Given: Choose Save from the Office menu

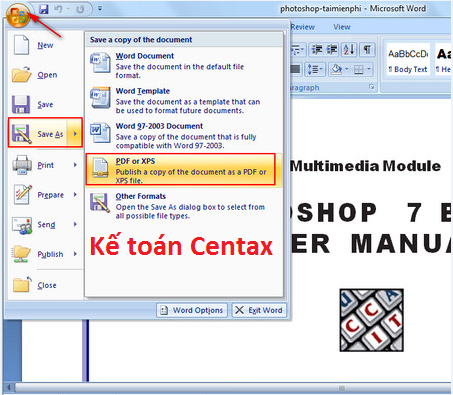Looking at the screenshot, I should [x=45, y=104].
